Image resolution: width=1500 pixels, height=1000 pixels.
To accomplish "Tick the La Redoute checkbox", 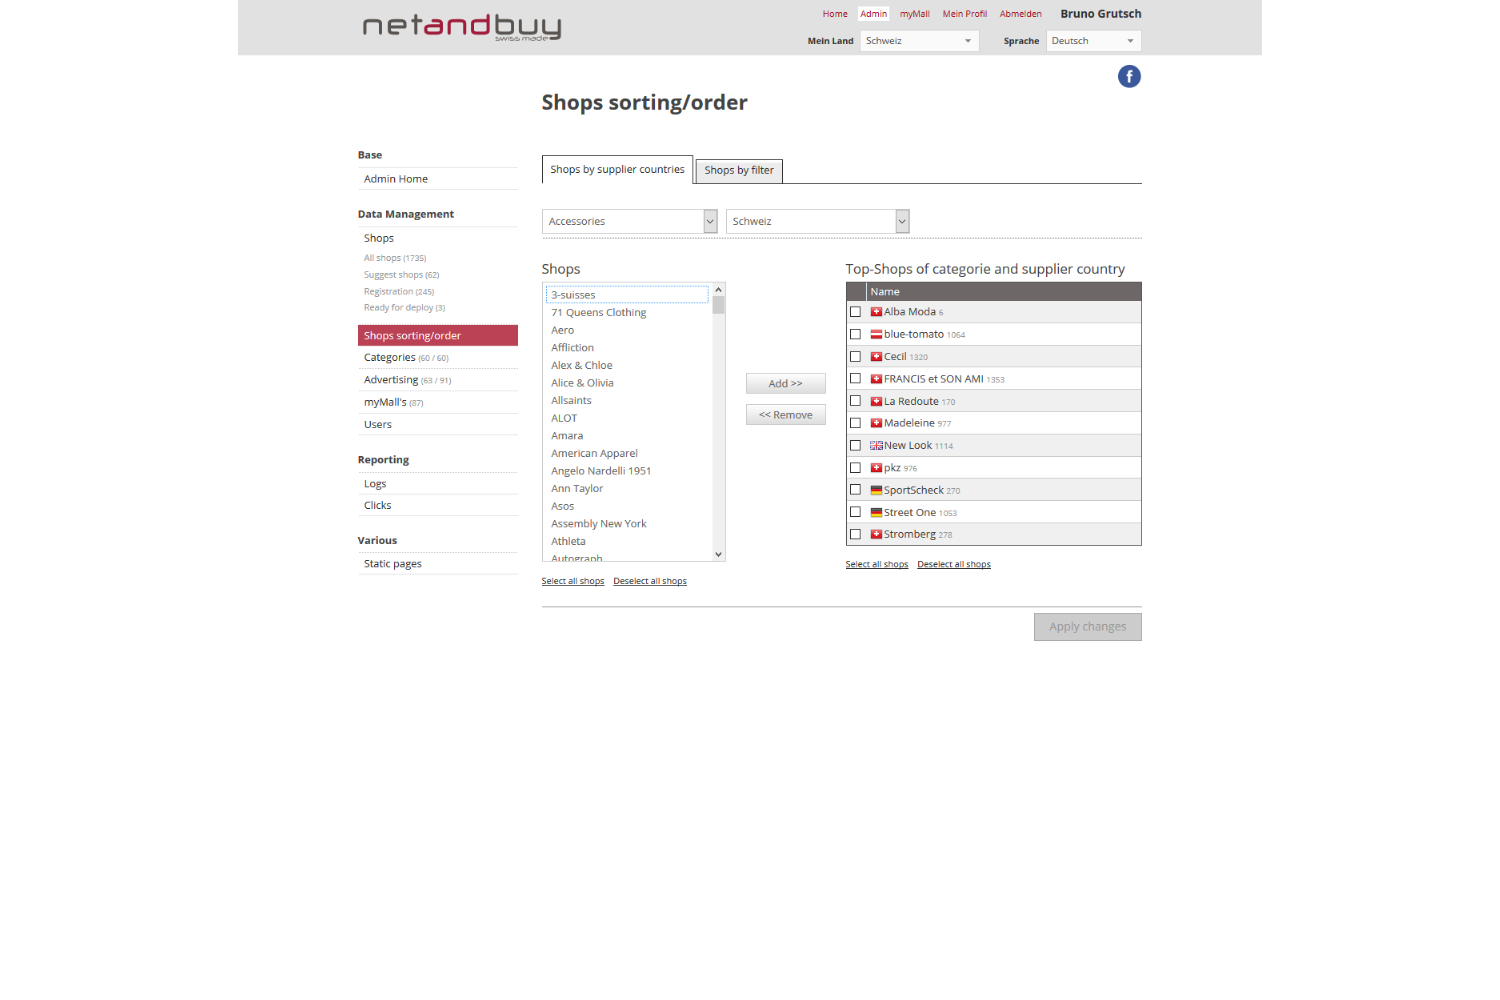I will click(x=855, y=401).
